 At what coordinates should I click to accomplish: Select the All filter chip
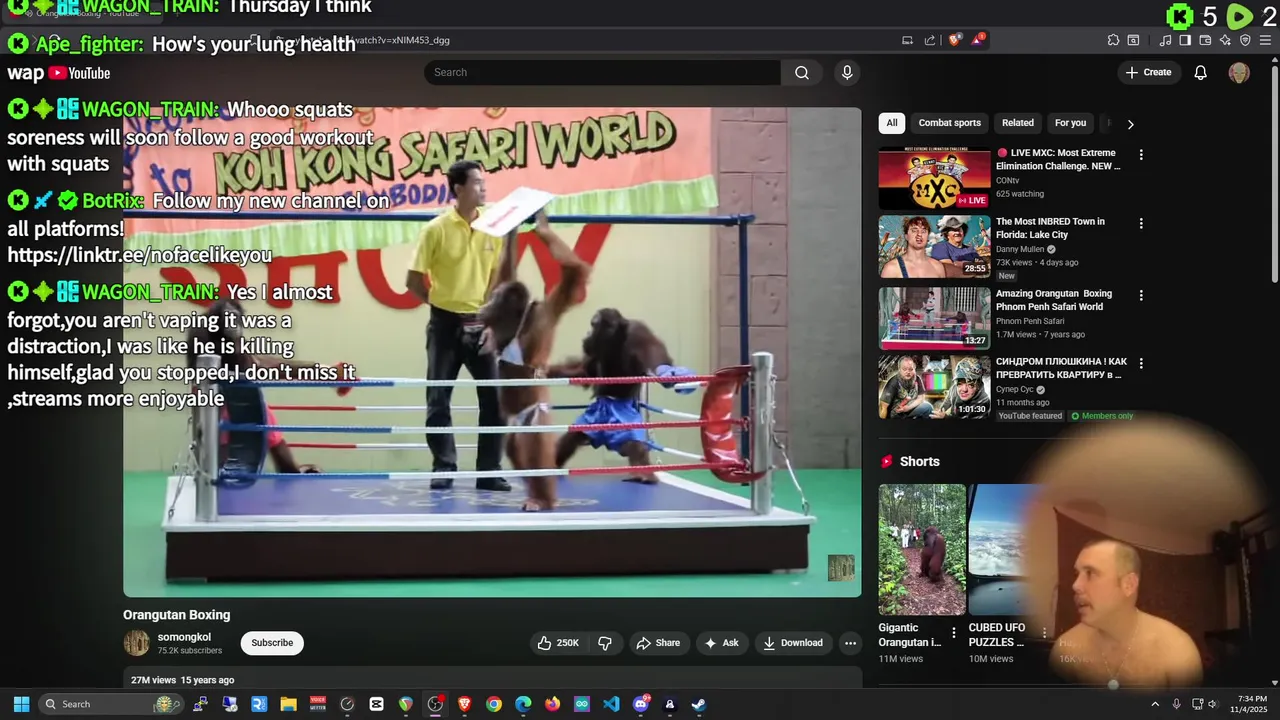[x=892, y=123]
